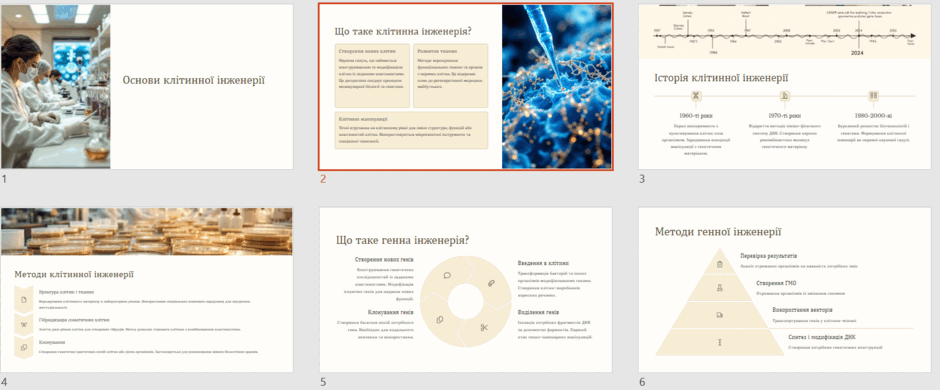This screenshot has height=390, width=940.
Task: Click the clipboard icon at the pyramid top
Action: click(719, 264)
